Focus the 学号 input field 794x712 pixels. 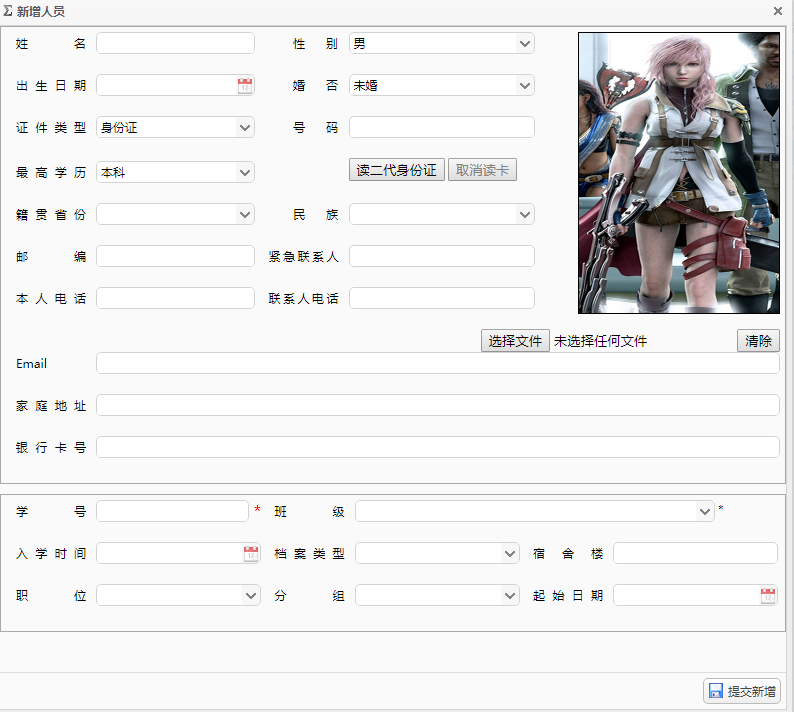pos(172,511)
